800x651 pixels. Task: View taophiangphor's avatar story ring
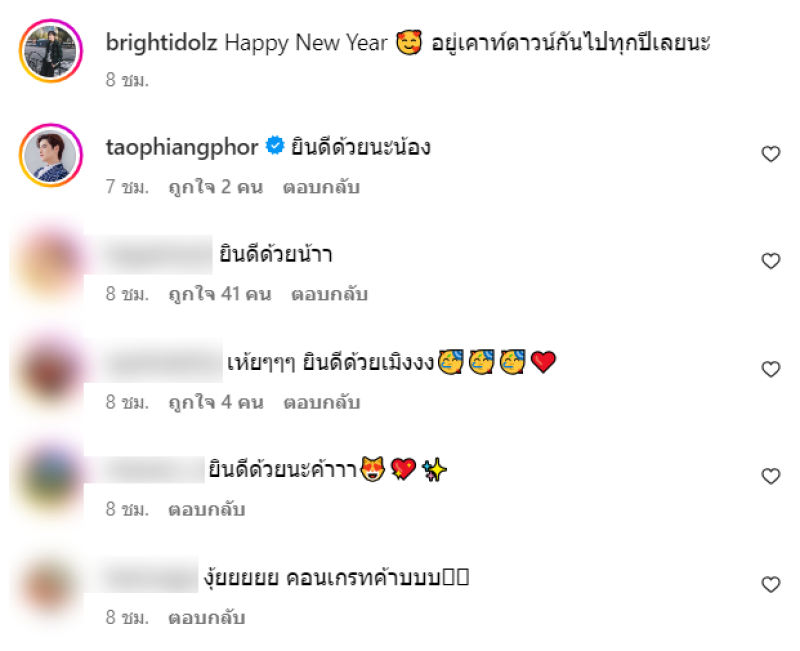(x=51, y=155)
